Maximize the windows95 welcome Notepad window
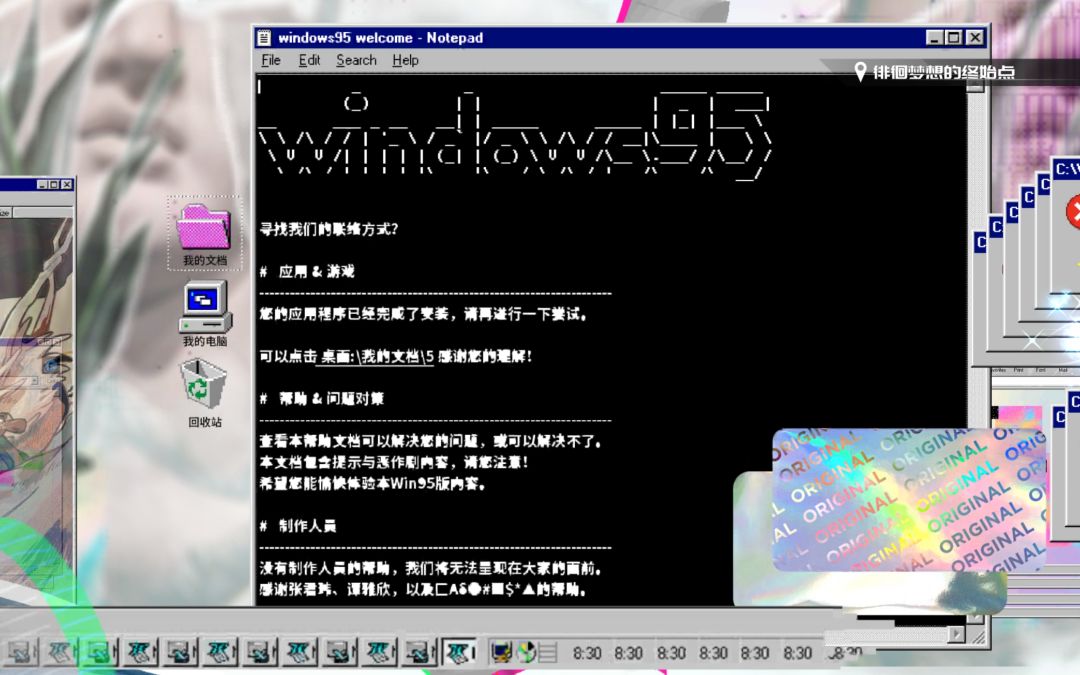Viewport: 1080px width, 675px height. 953,38
